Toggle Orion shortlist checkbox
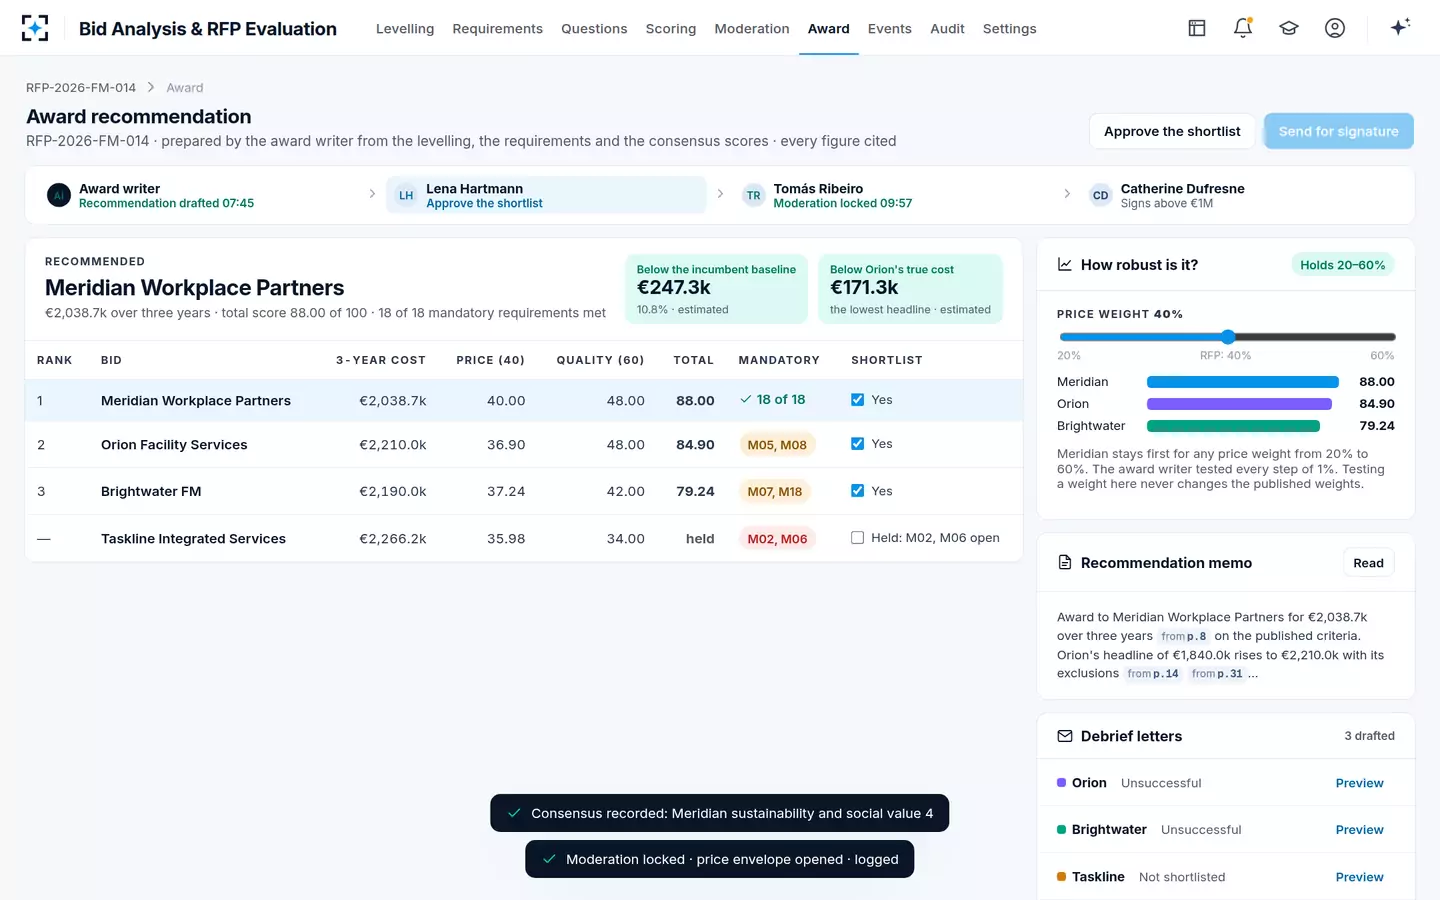This screenshot has height=900, width=1440. [x=857, y=444]
